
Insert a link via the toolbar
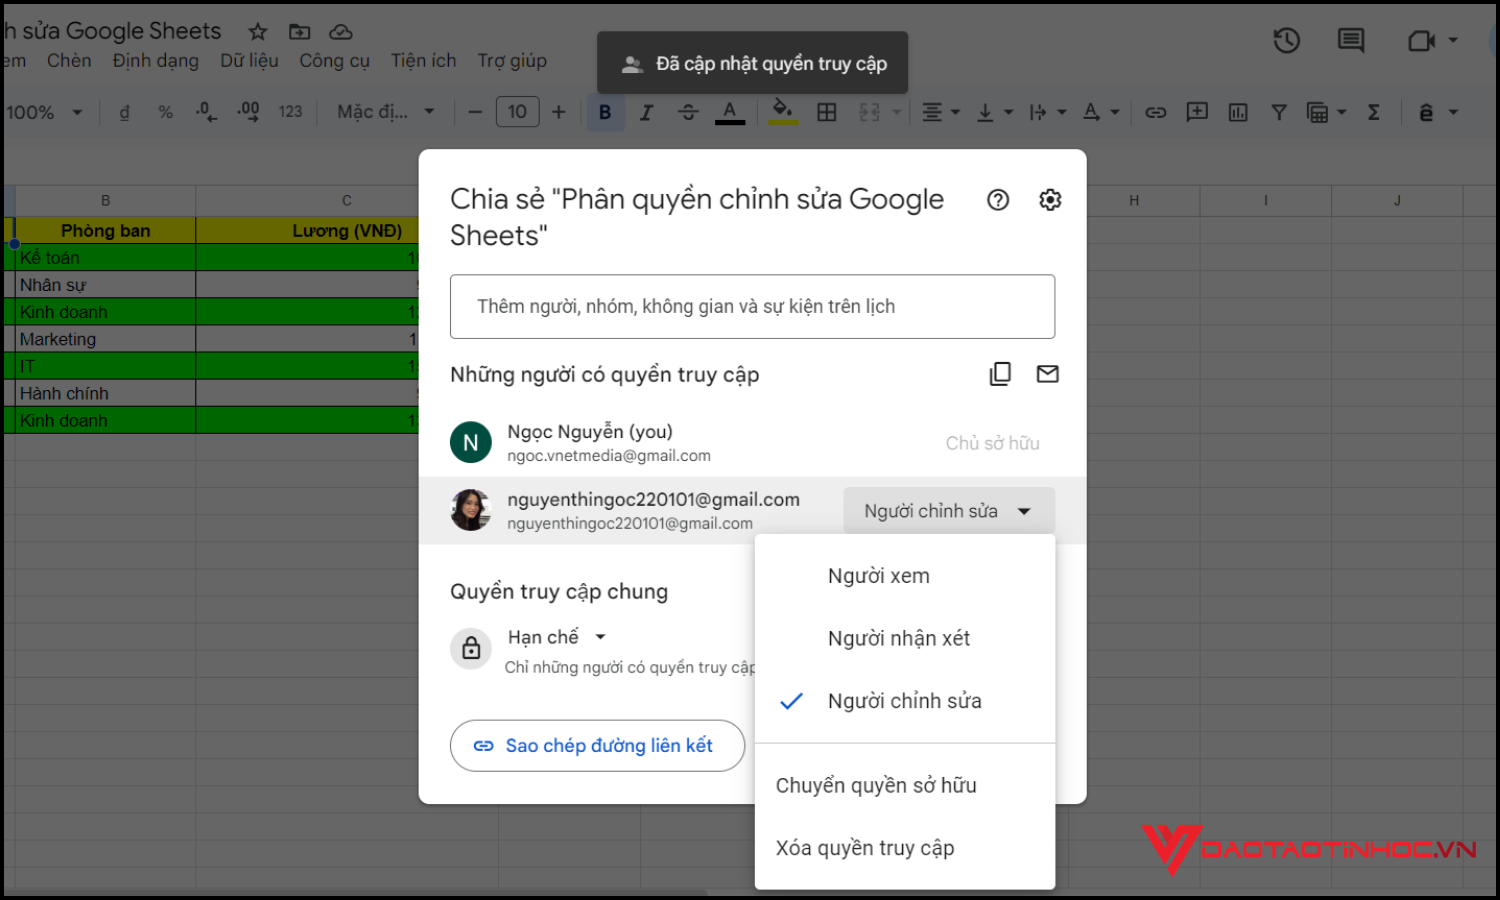point(1155,111)
